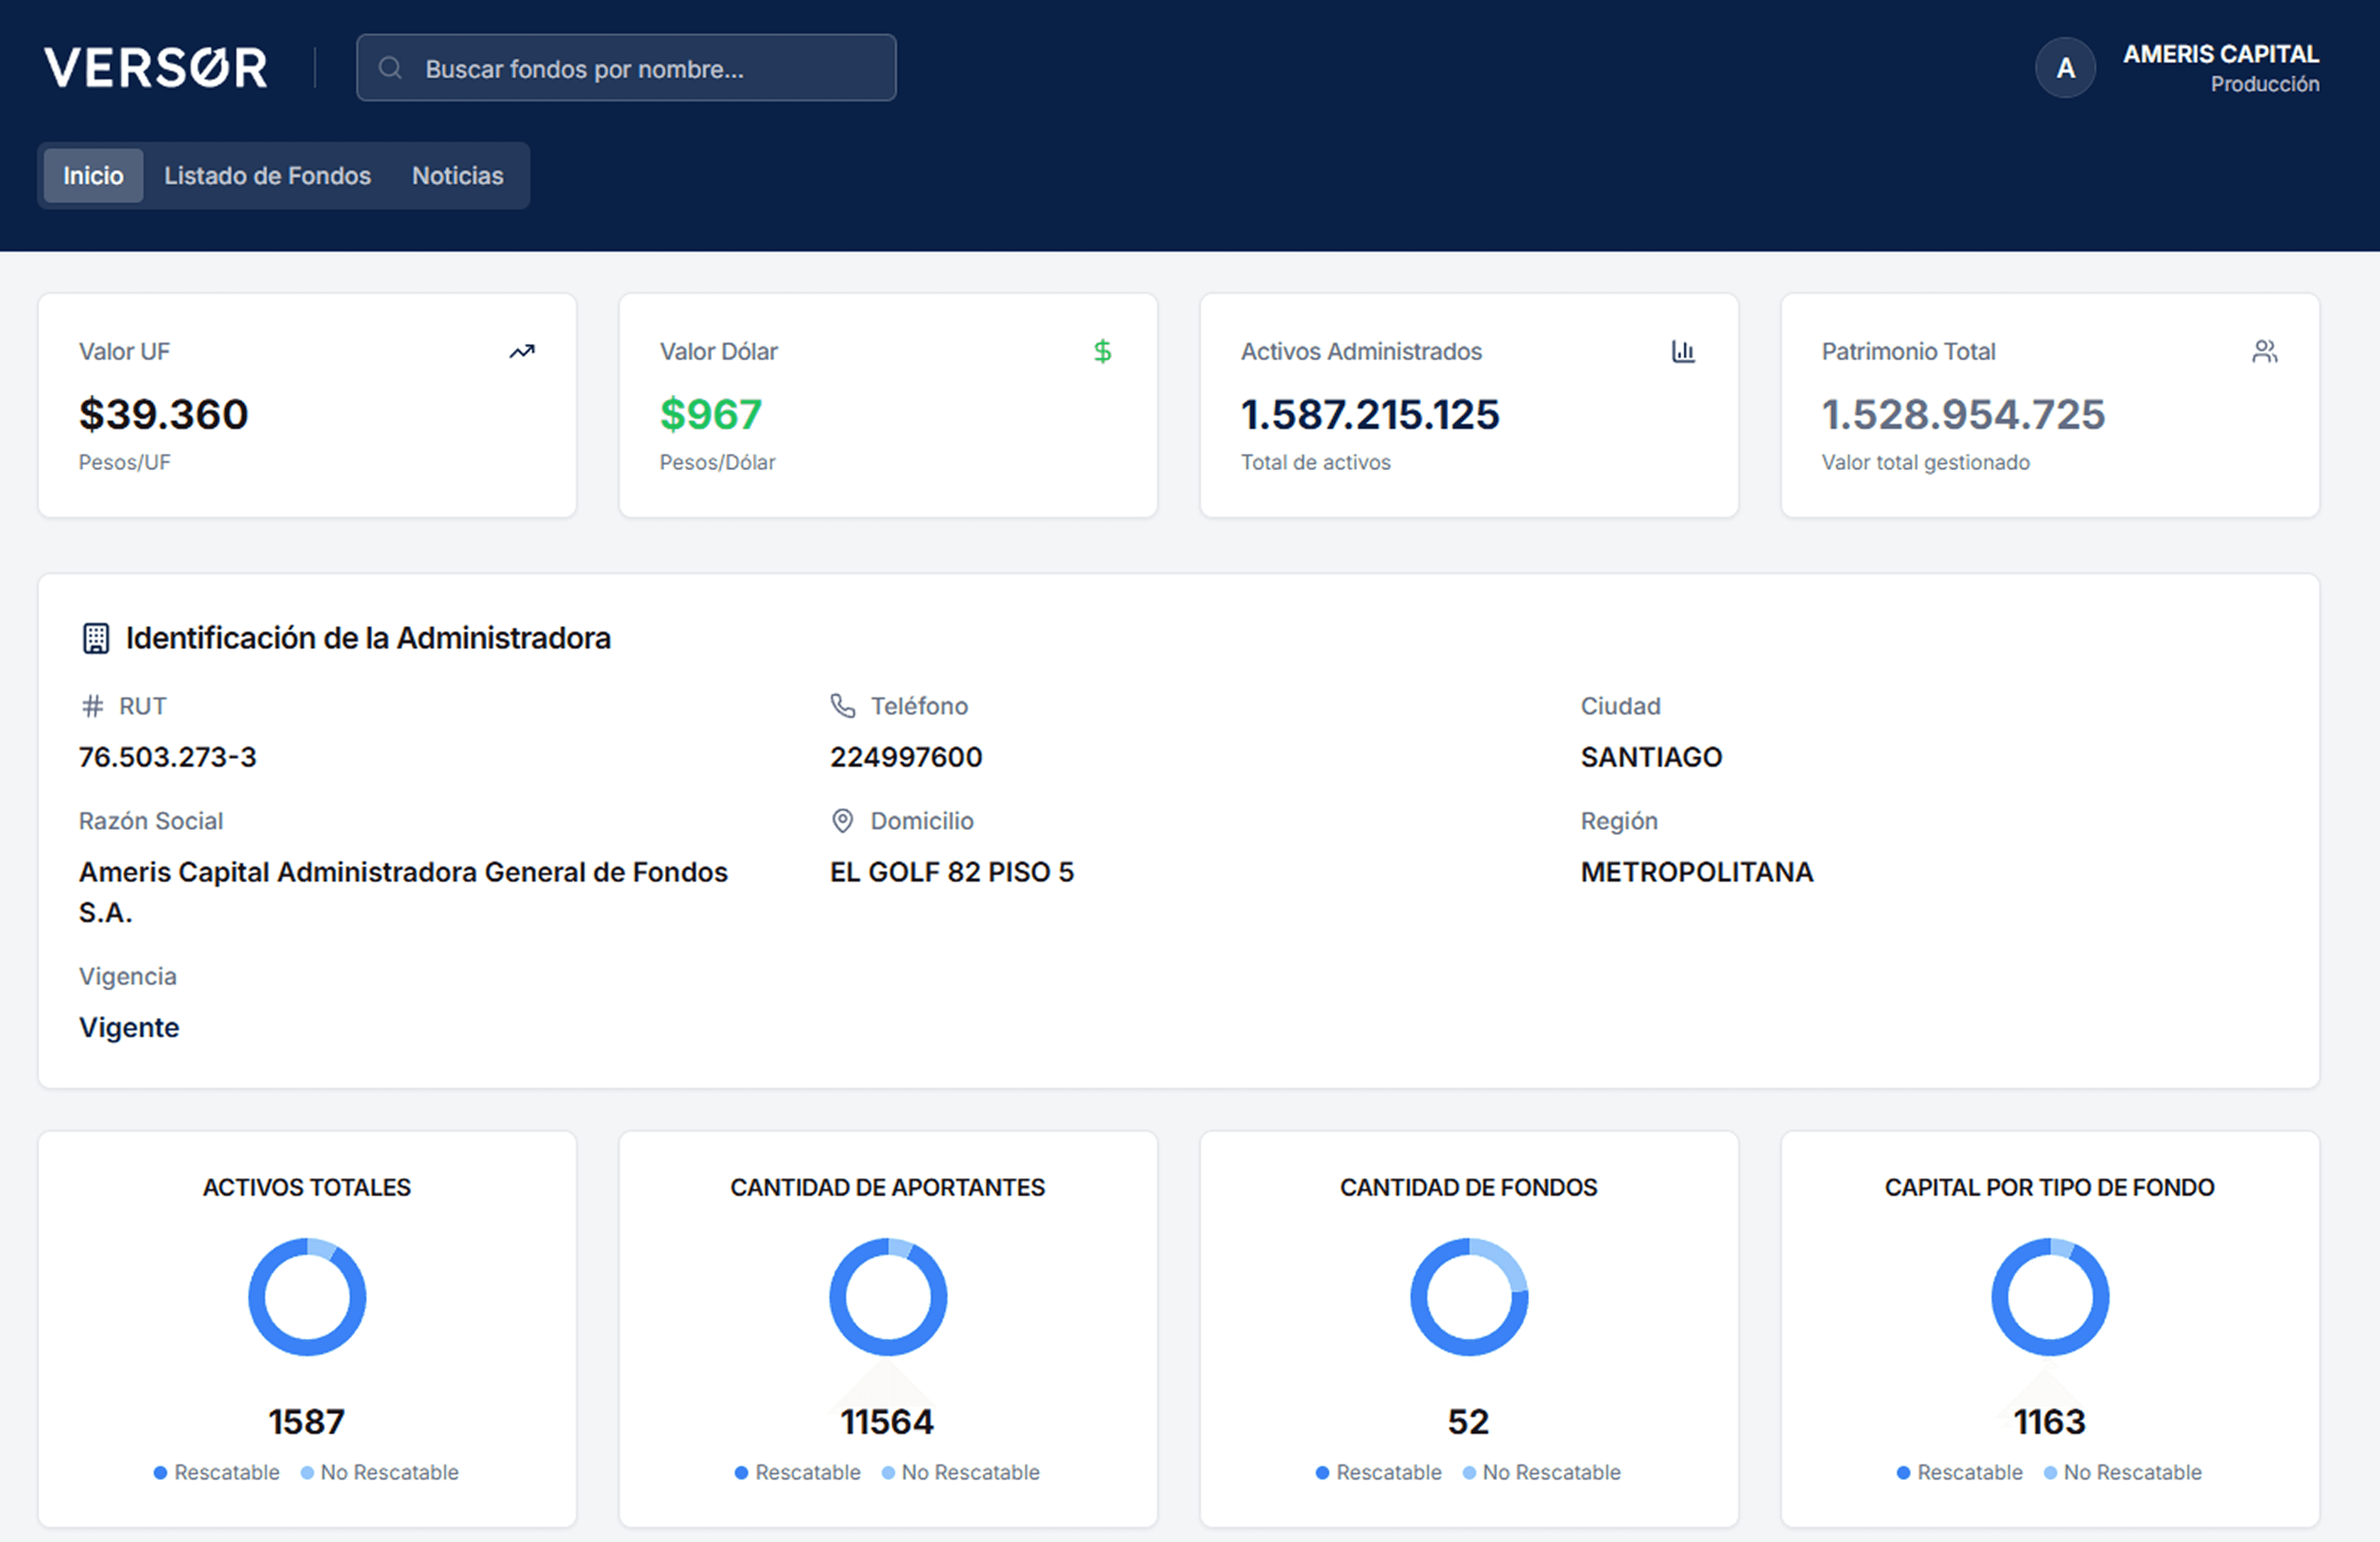Click the building icon beside Identificación heading
This screenshot has height=1542, width=2380.
96,638
